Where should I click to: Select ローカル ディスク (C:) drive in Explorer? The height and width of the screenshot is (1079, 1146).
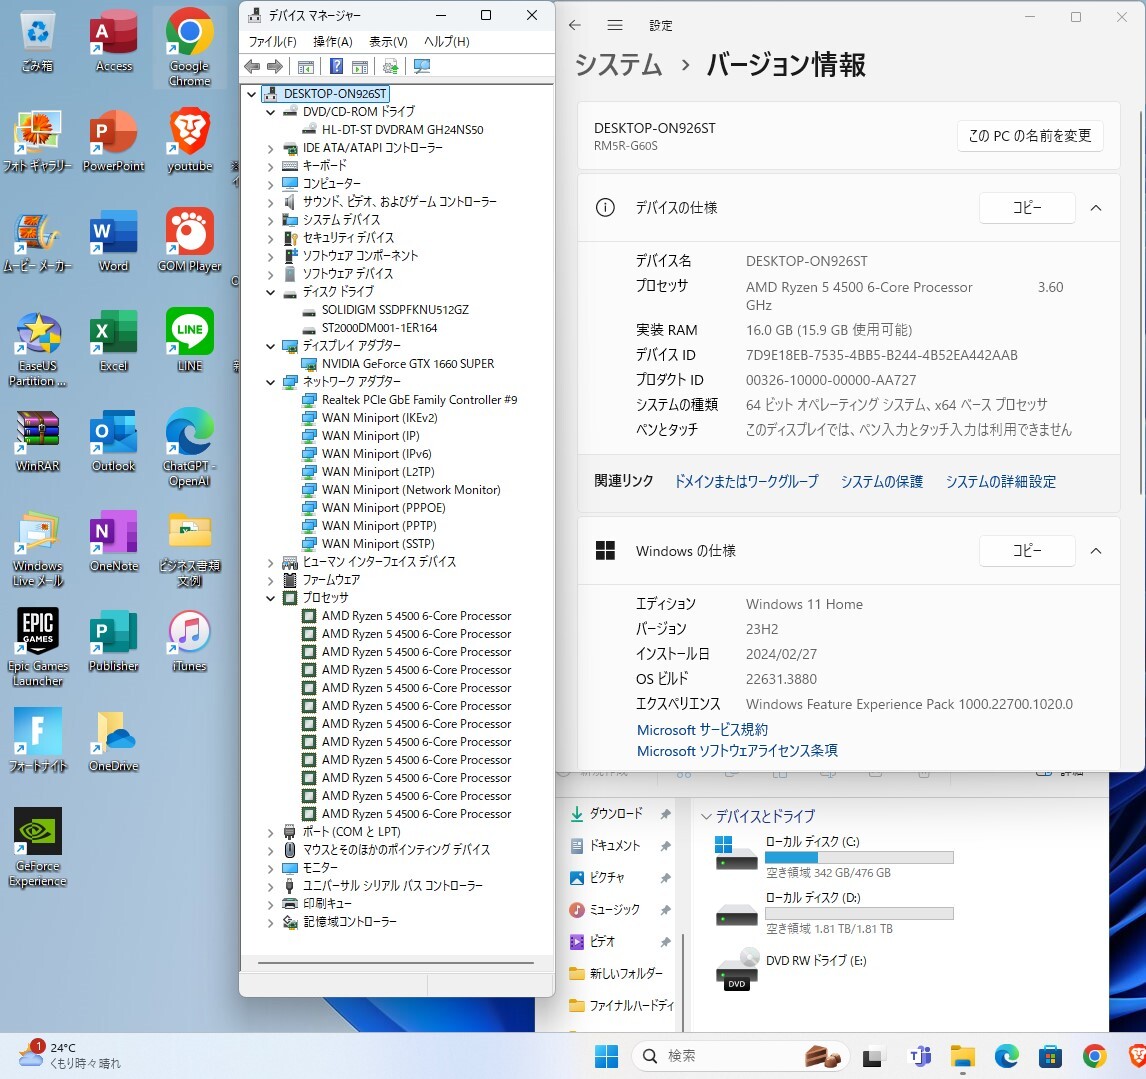tap(835, 857)
